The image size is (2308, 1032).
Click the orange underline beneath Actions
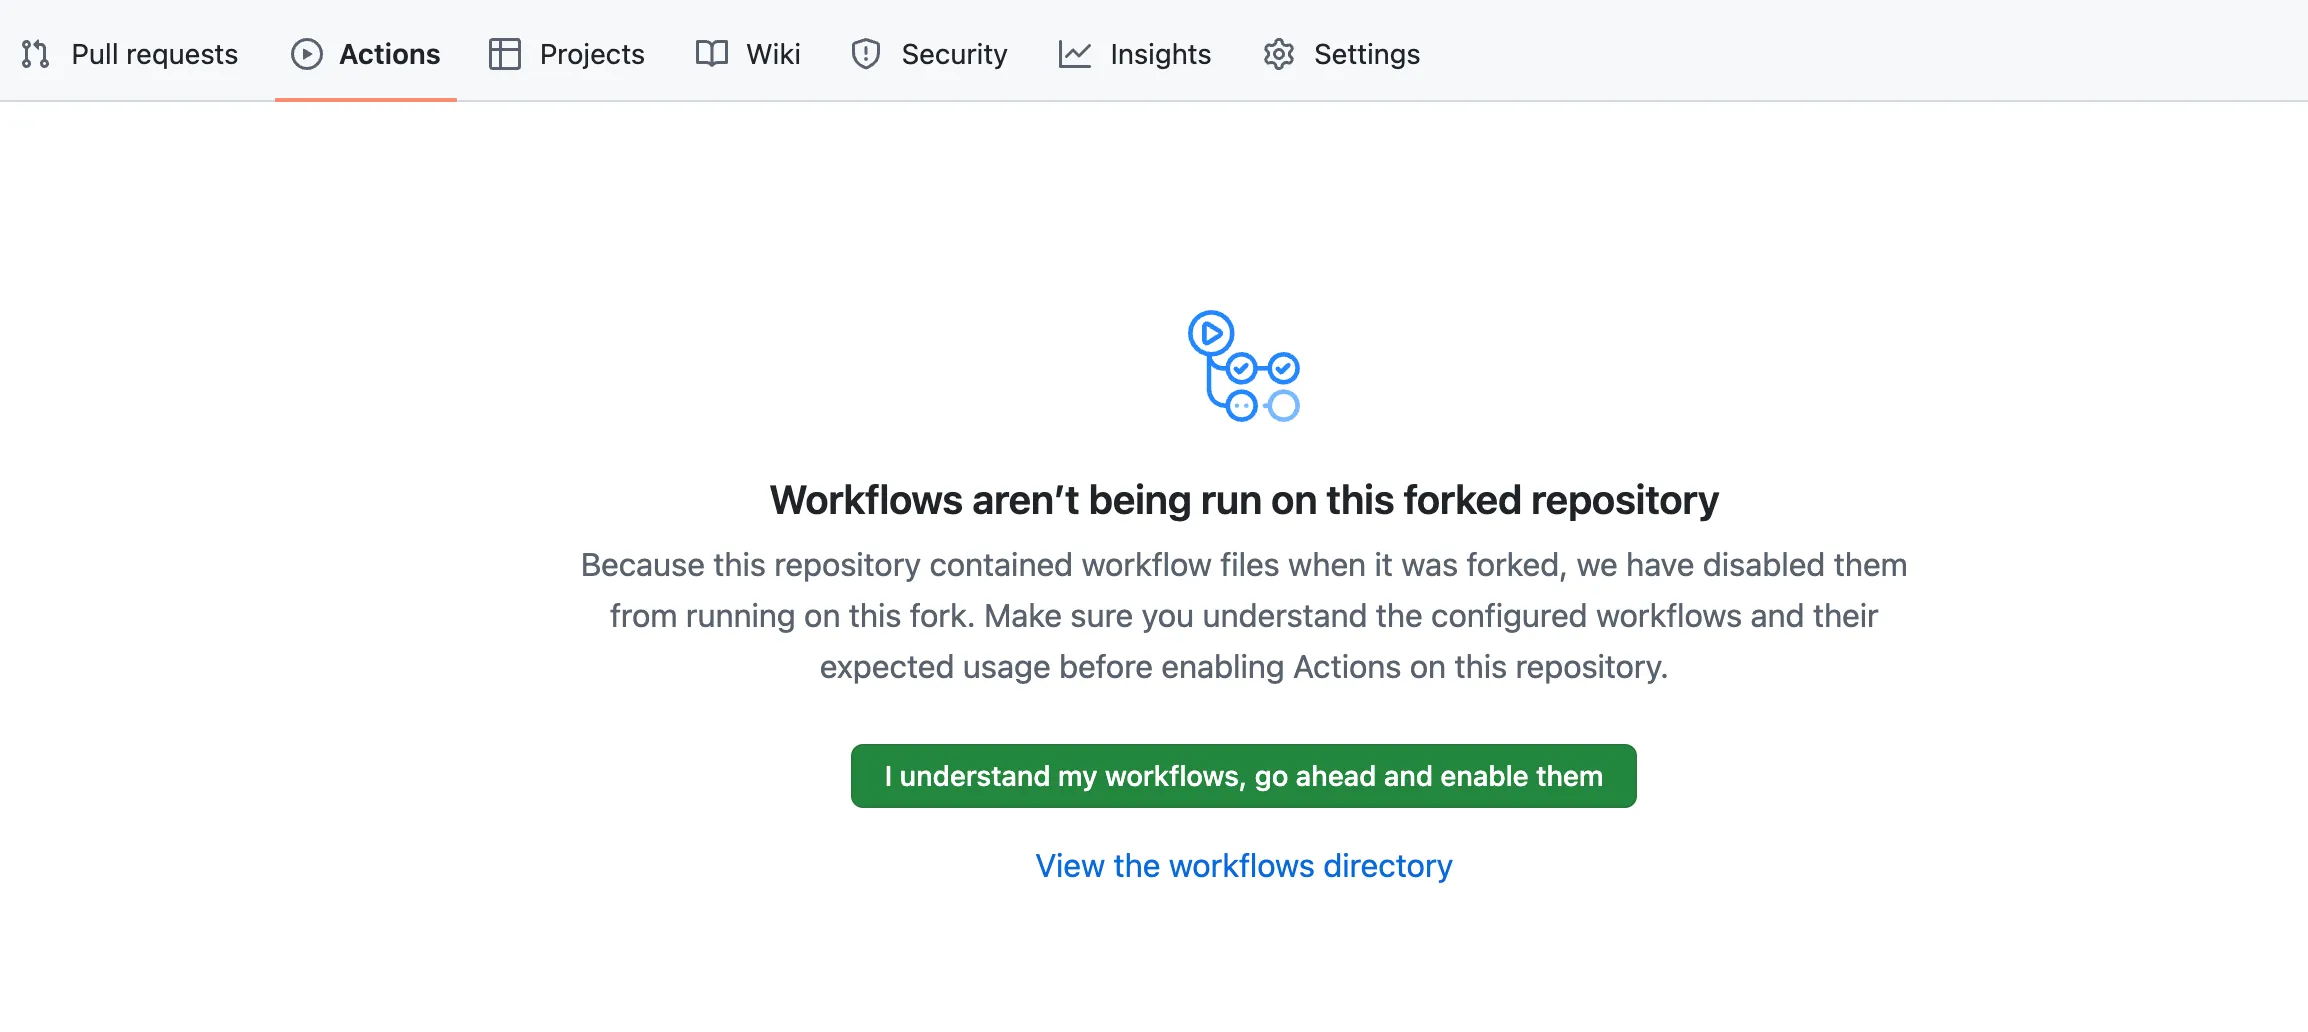tap(365, 99)
